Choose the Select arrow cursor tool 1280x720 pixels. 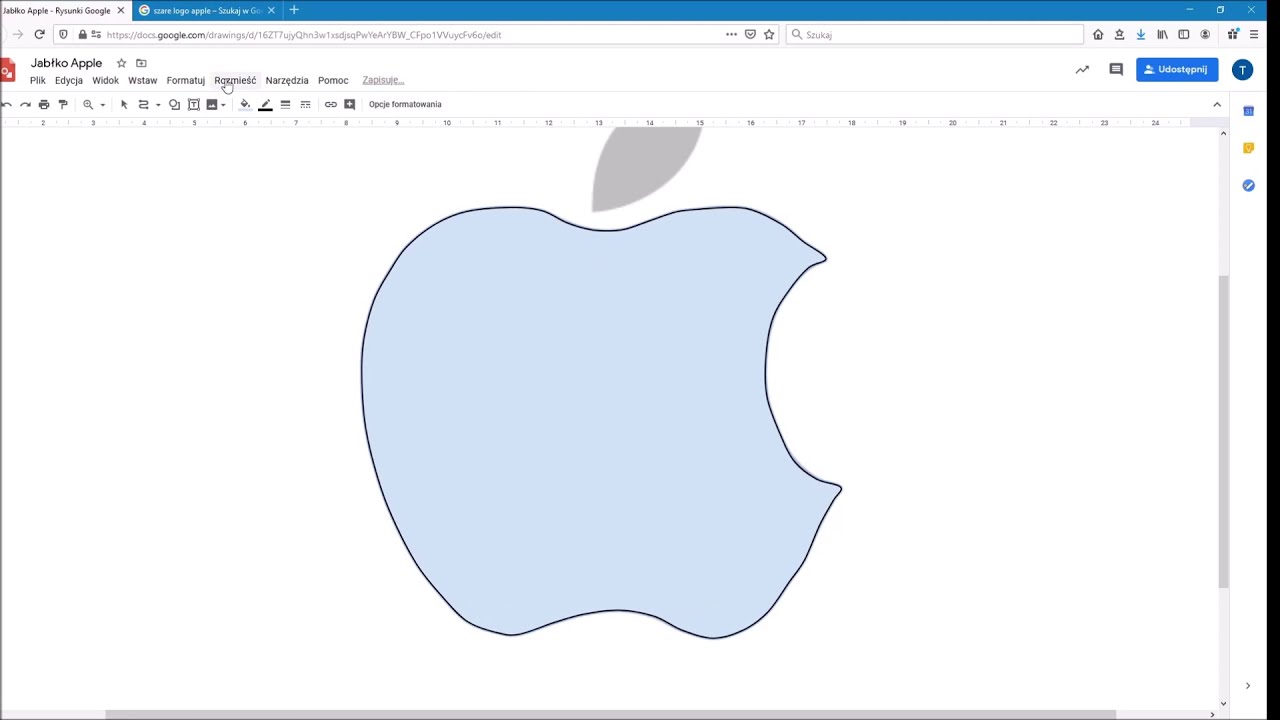(124, 104)
